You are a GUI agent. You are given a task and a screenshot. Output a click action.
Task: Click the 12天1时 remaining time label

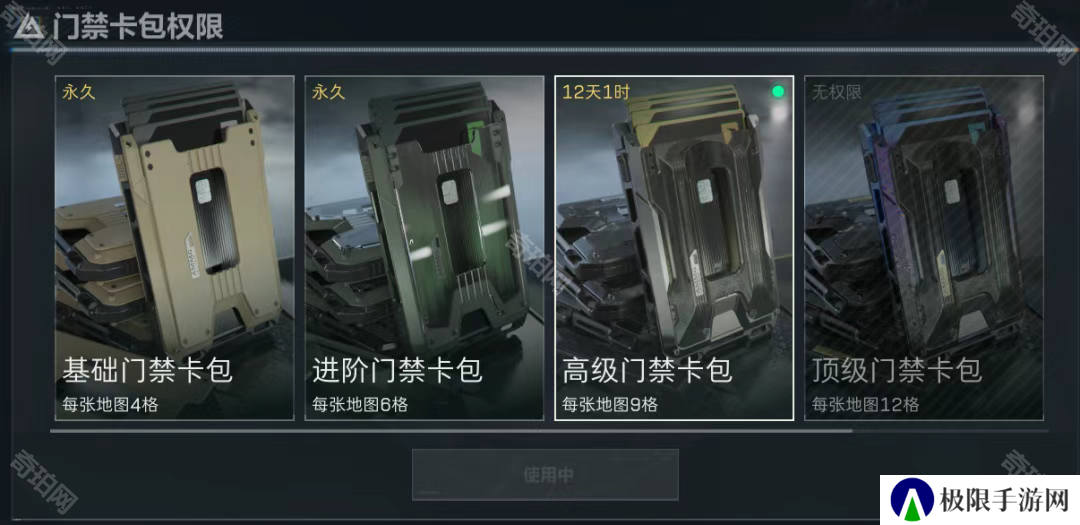click(596, 92)
